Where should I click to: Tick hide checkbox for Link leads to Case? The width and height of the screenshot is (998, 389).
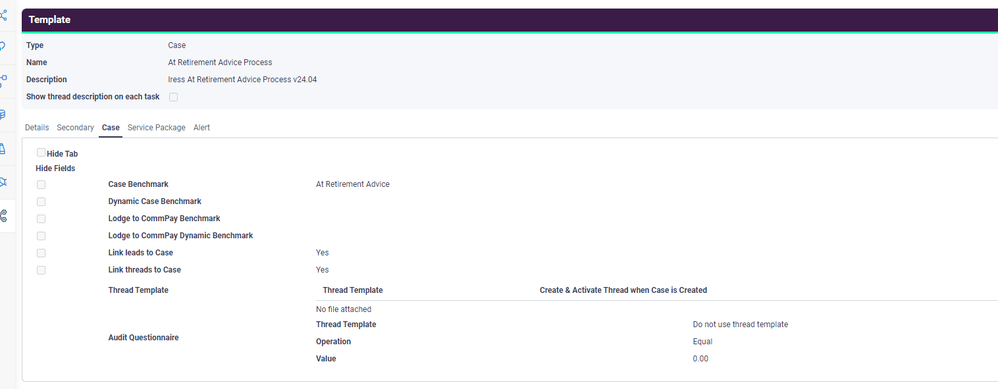41,253
